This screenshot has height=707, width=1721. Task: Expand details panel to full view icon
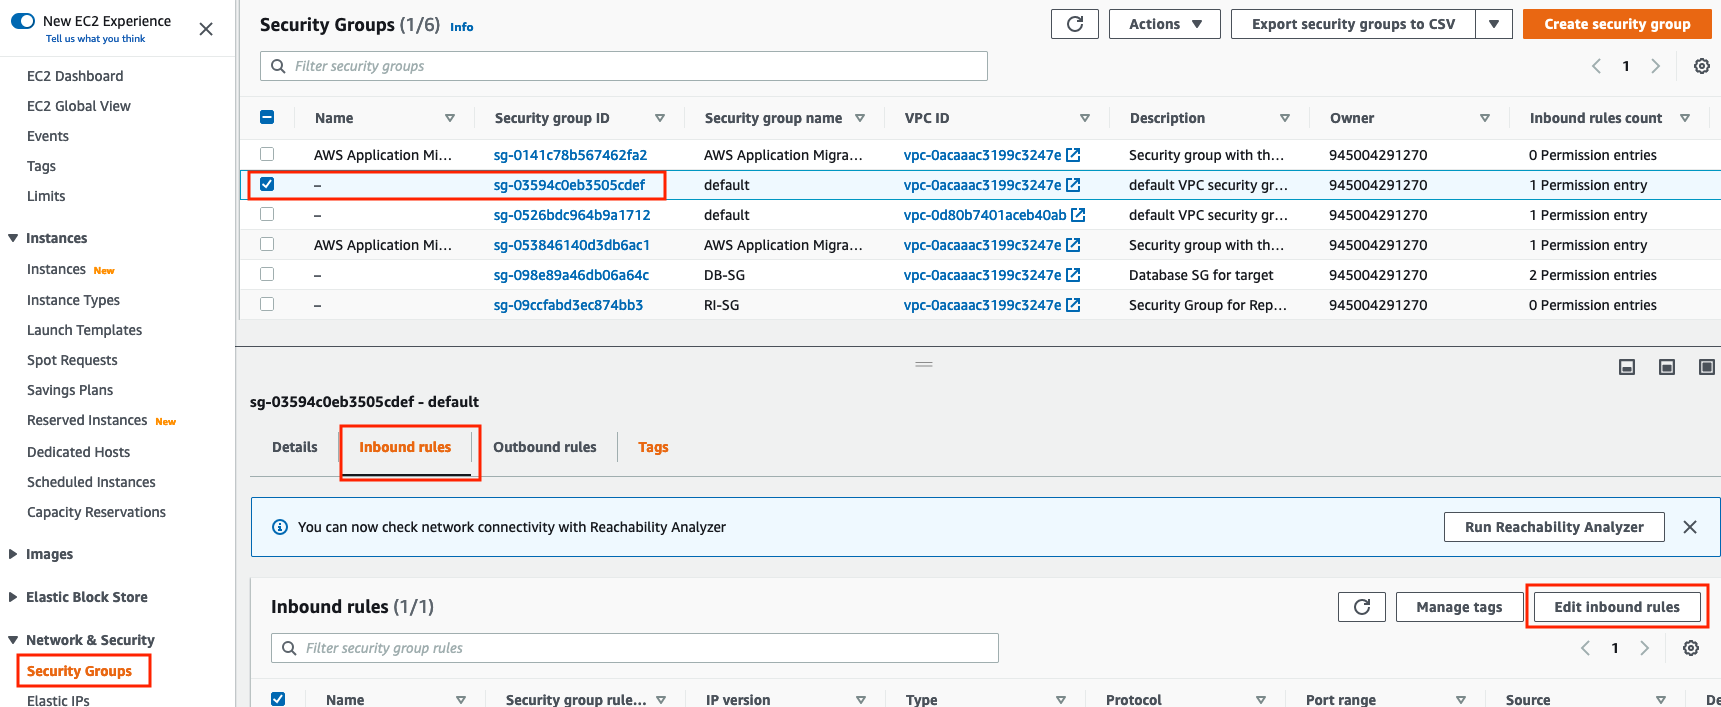click(x=1707, y=367)
